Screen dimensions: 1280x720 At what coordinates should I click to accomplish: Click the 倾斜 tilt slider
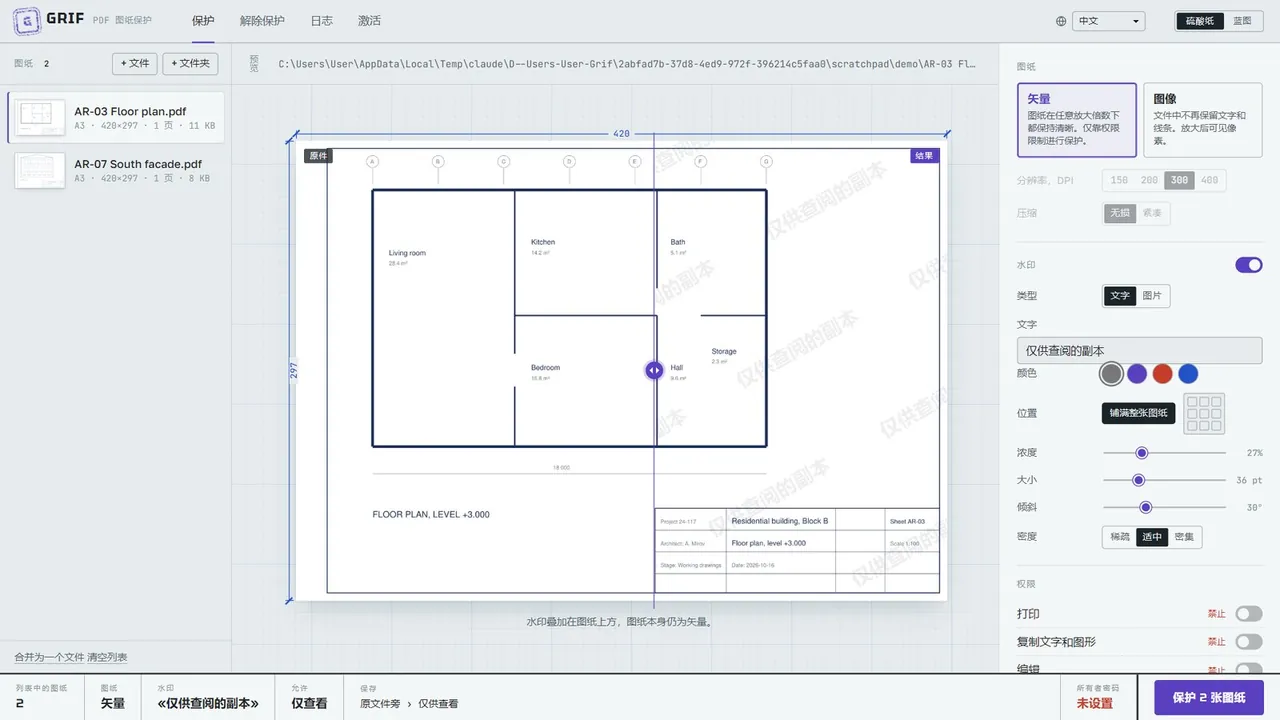tap(1164, 507)
